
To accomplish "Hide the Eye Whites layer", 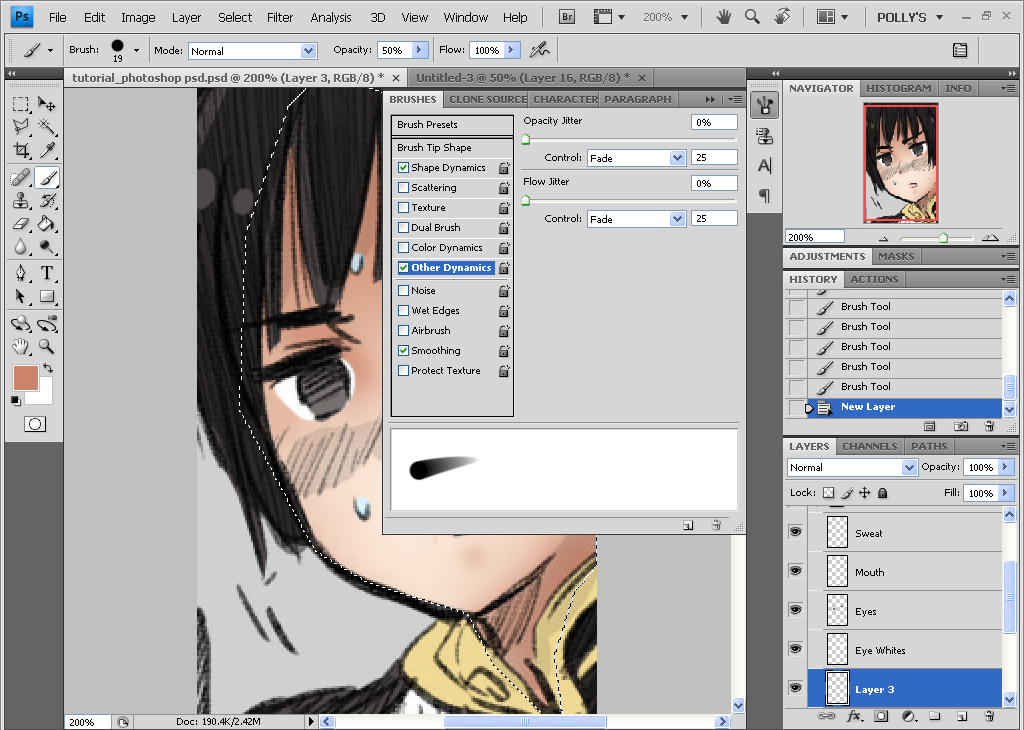I will (795, 649).
